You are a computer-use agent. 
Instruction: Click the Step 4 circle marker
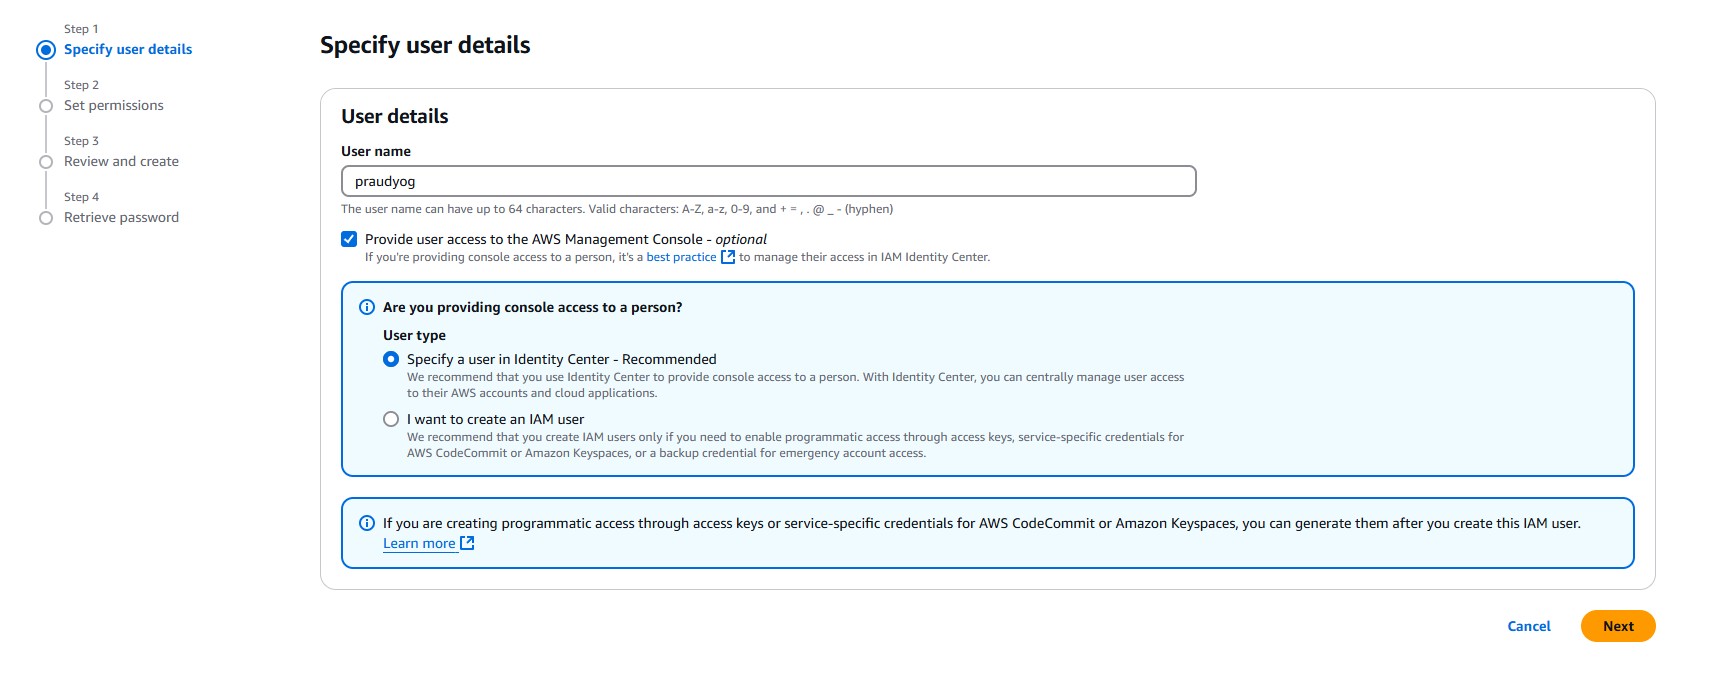tap(46, 218)
